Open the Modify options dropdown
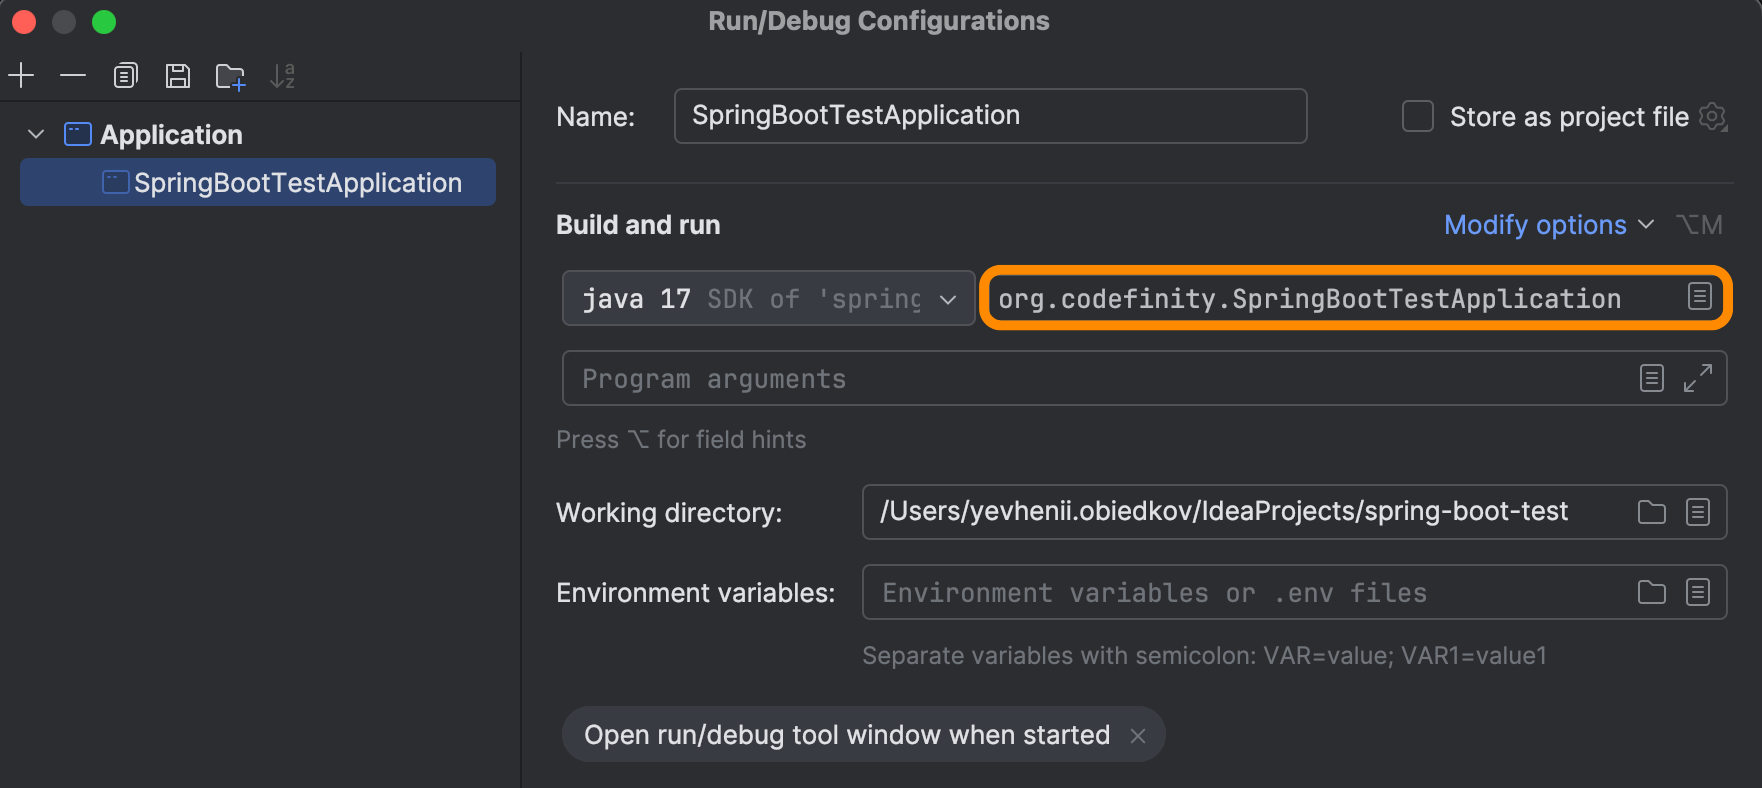 point(1549,225)
